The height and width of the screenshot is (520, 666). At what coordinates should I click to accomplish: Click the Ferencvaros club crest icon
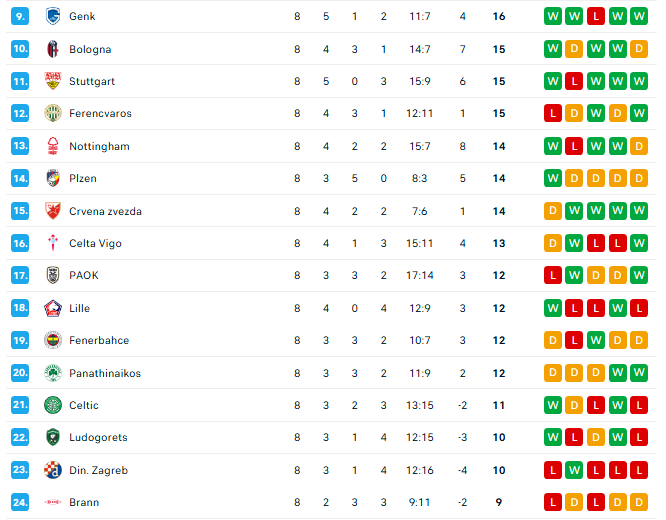(x=53, y=114)
